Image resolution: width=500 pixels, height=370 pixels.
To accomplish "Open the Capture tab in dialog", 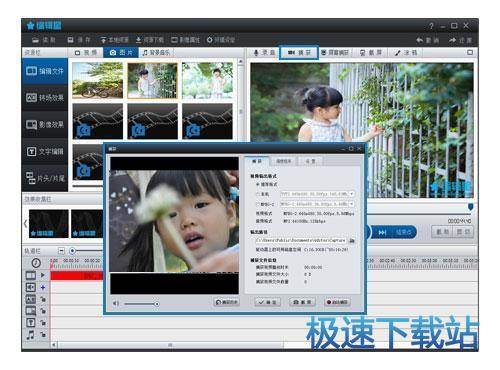I will pos(257,161).
